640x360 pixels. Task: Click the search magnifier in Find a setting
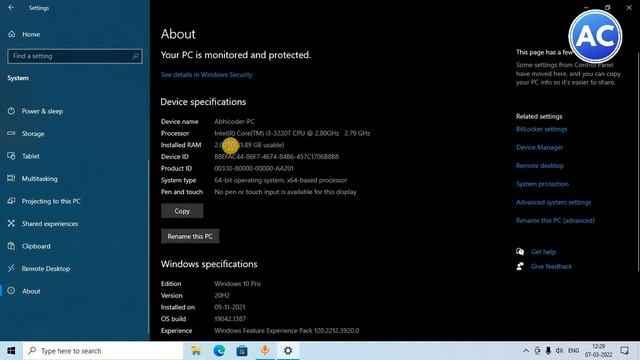coord(135,56)
